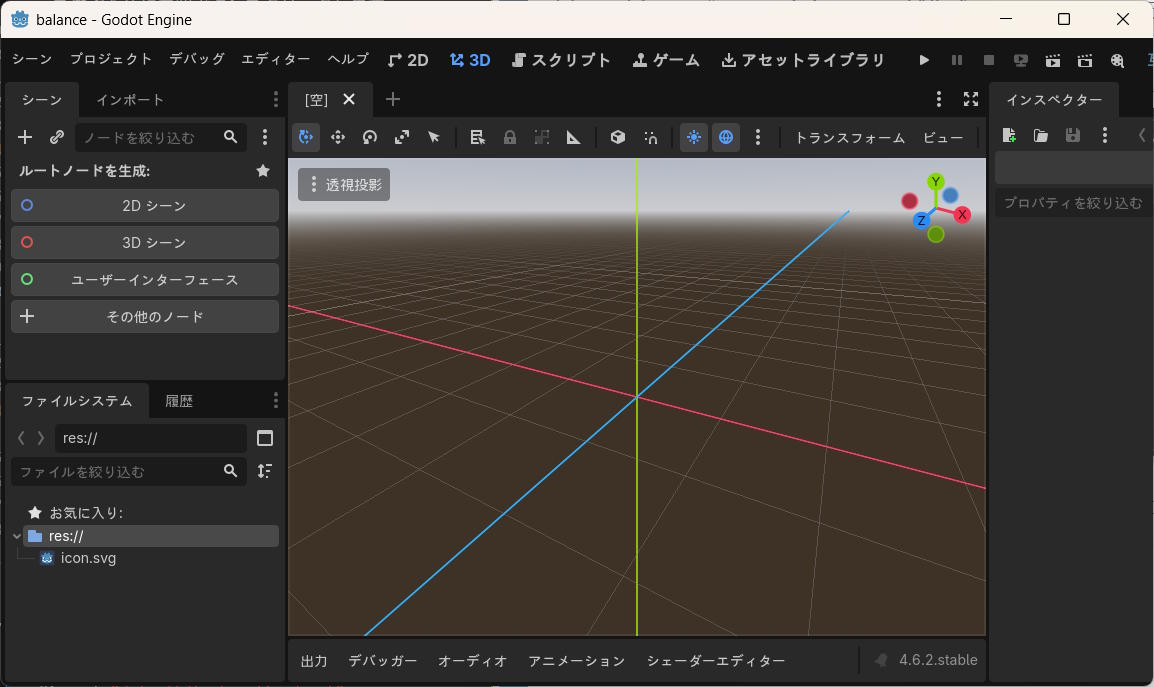Toggle the preview sunlight
1154x687 pixels.
tap(693, 137)
